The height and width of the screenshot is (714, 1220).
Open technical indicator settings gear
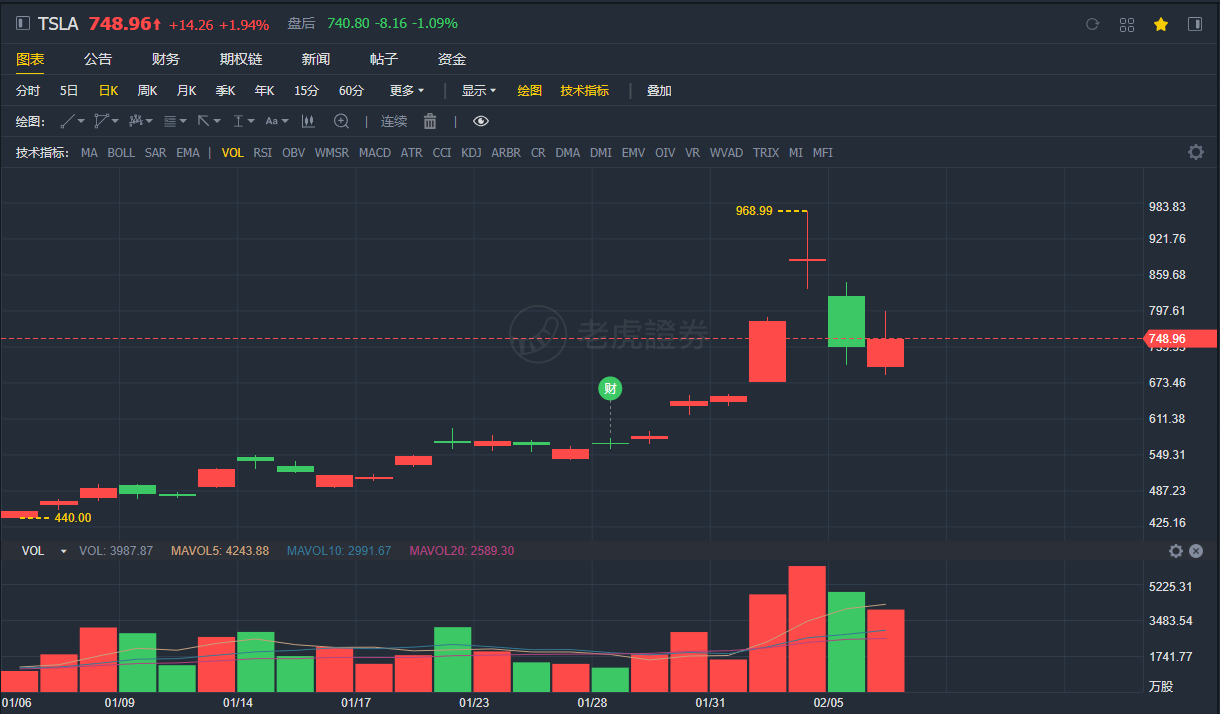pos(1195,152)
